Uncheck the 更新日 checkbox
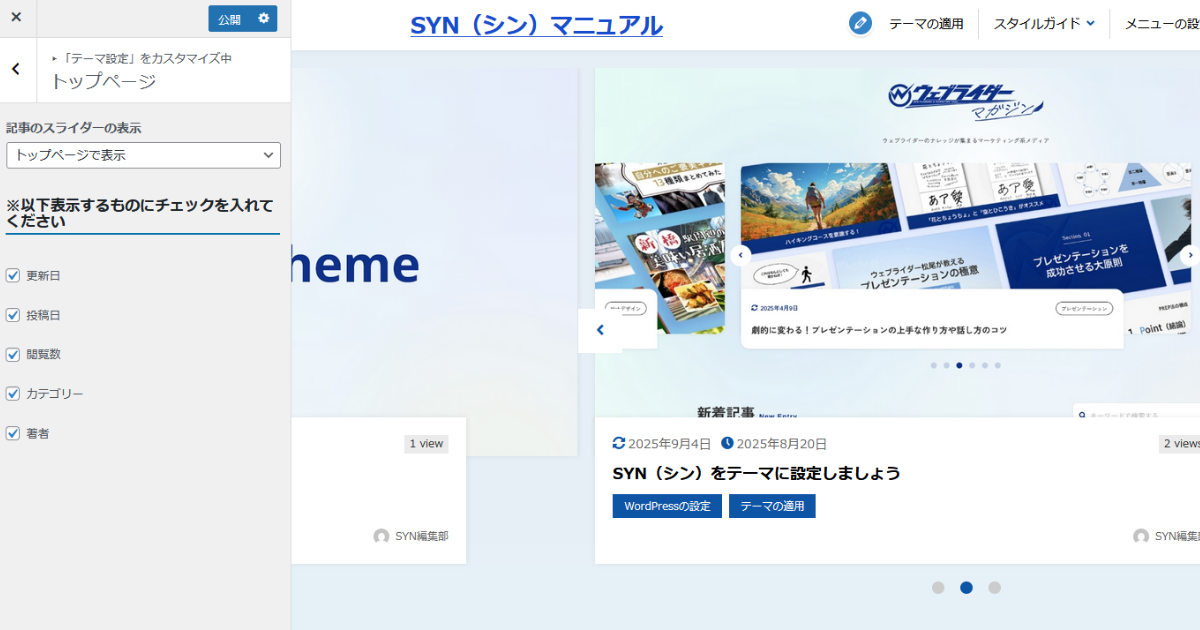Image resolution: width=1200 pixels, height=630 pixels. click(x=13, y=275)
